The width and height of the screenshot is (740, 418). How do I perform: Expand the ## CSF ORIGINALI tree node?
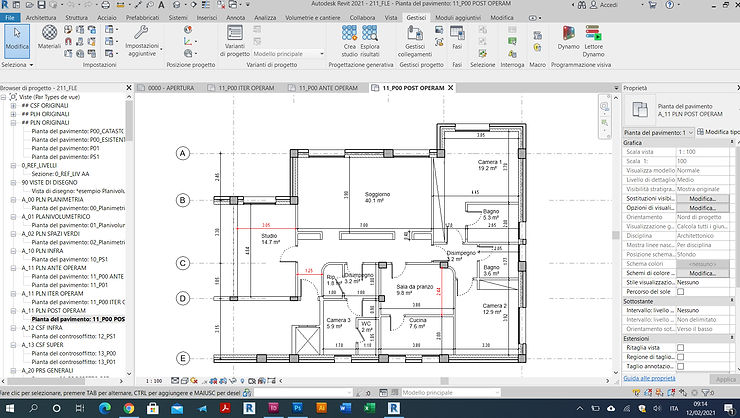[x=13, y=106]
